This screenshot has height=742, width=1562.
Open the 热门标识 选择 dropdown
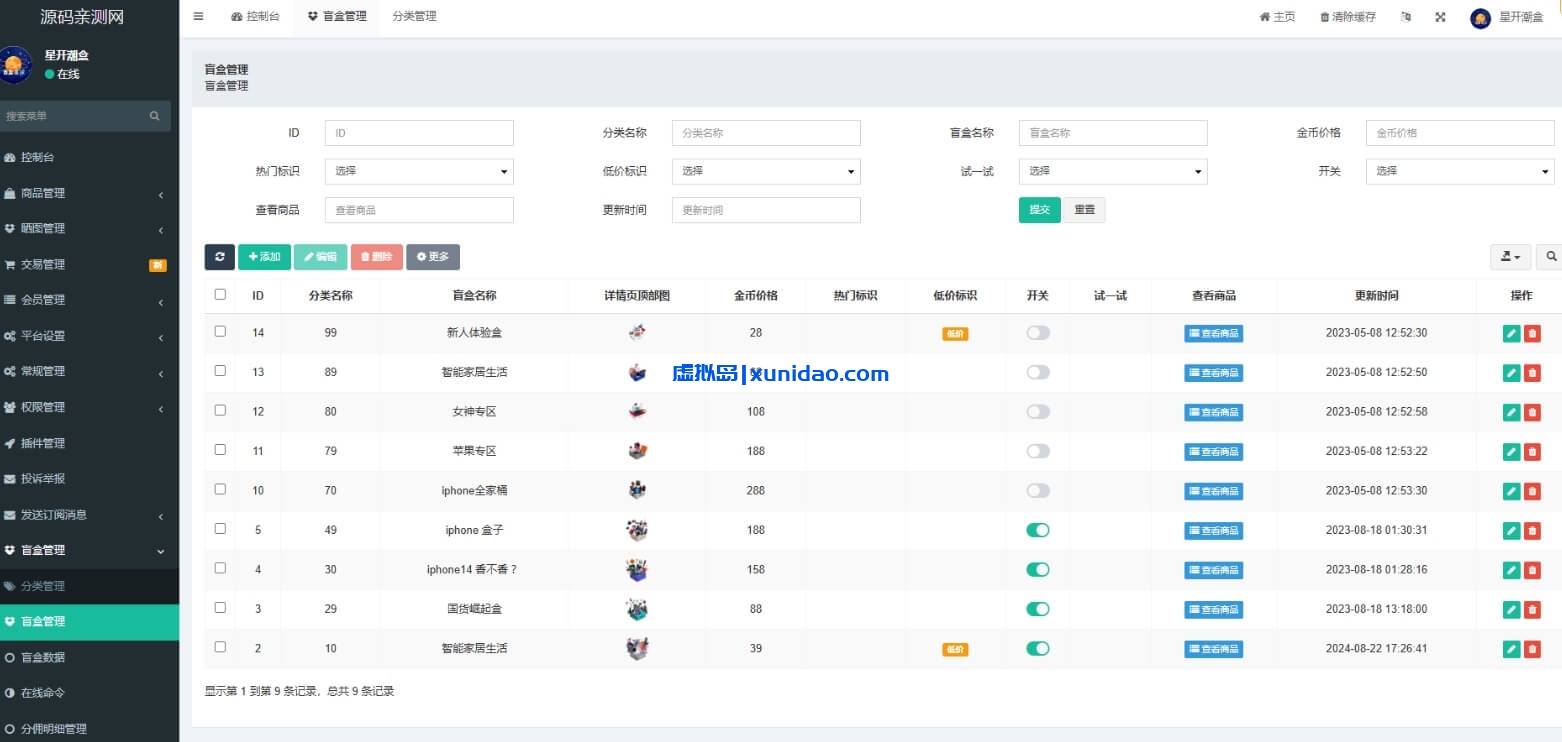[x=419, y=171]
